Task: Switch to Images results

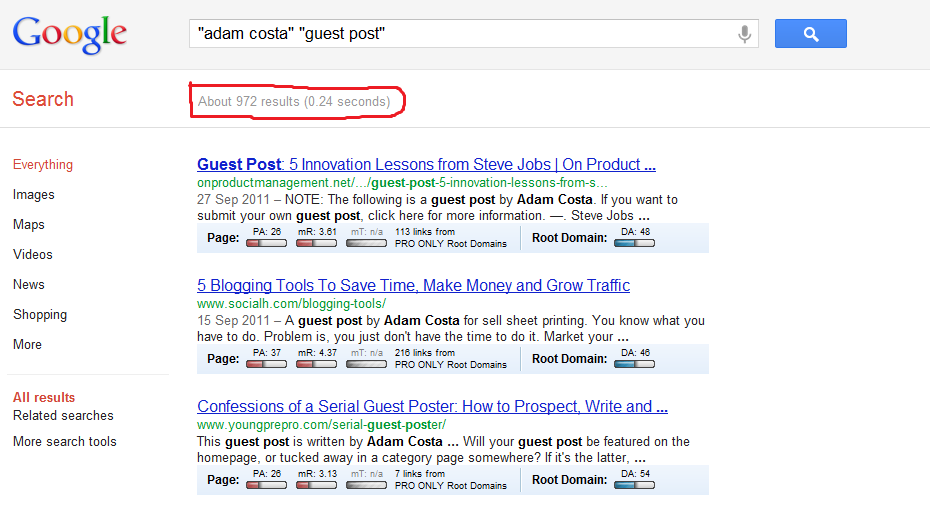Action: 34,195
